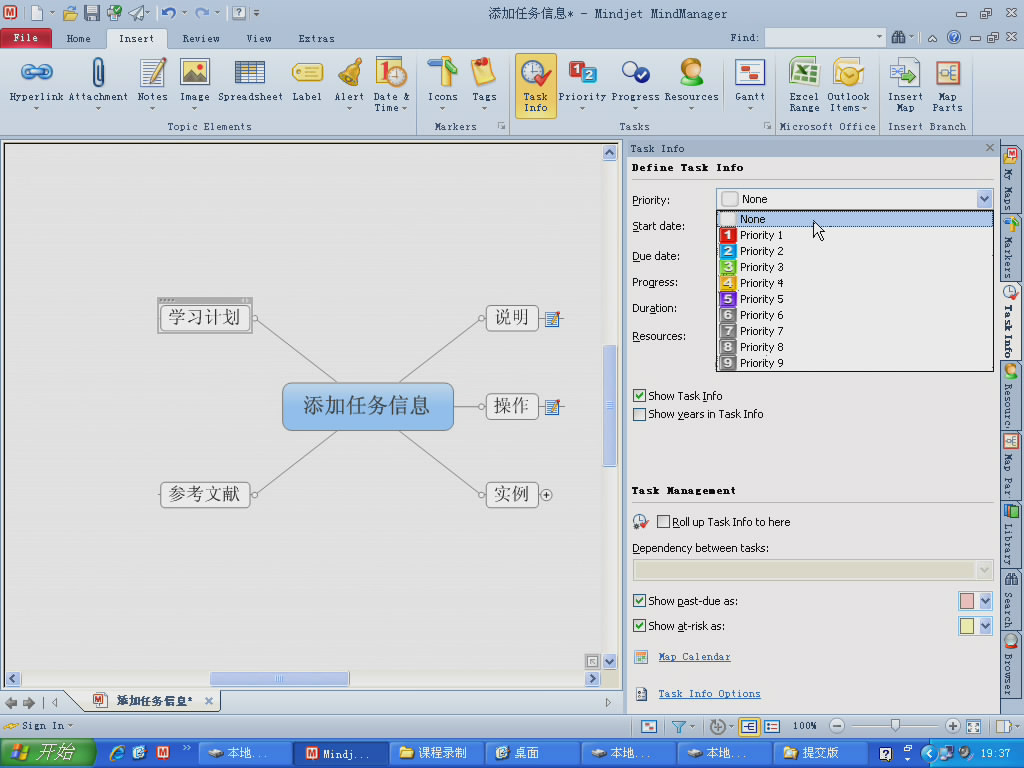Toggle Show Task Info checkbox
1024x768 pixels.
639,396
